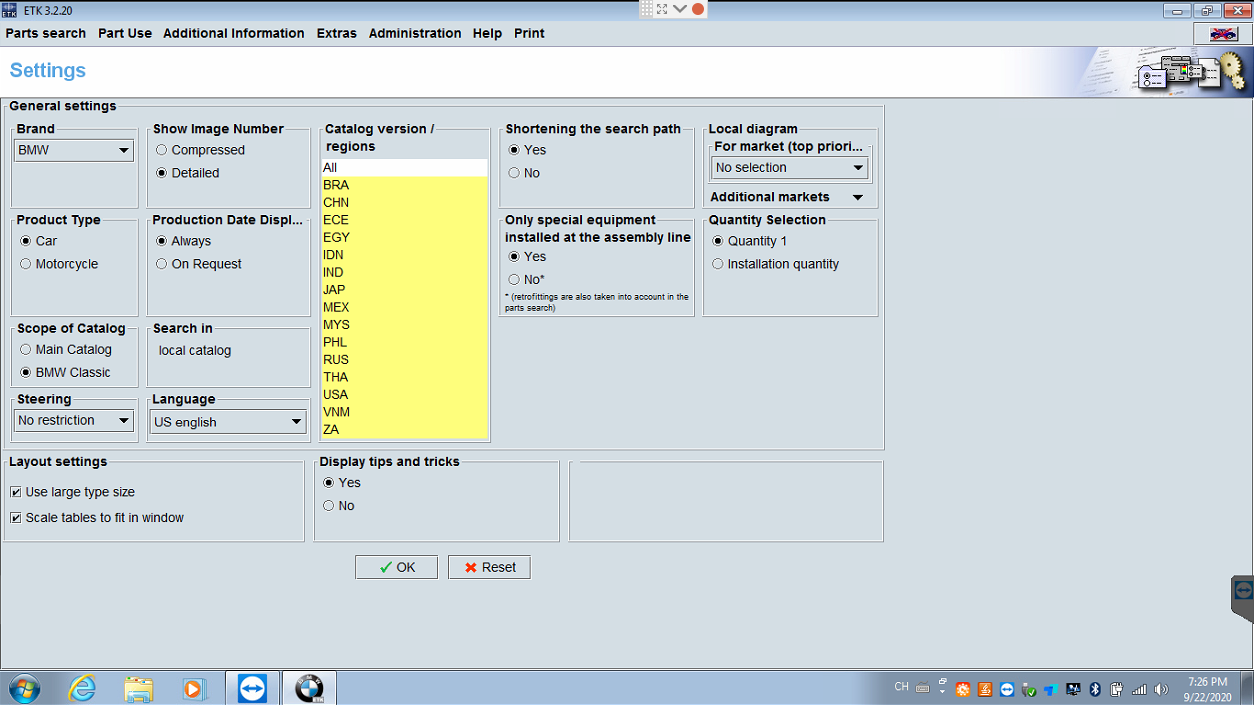Click the orange Java-like tray icon
Screen dimensions: 1254x705
pos(985,689)
